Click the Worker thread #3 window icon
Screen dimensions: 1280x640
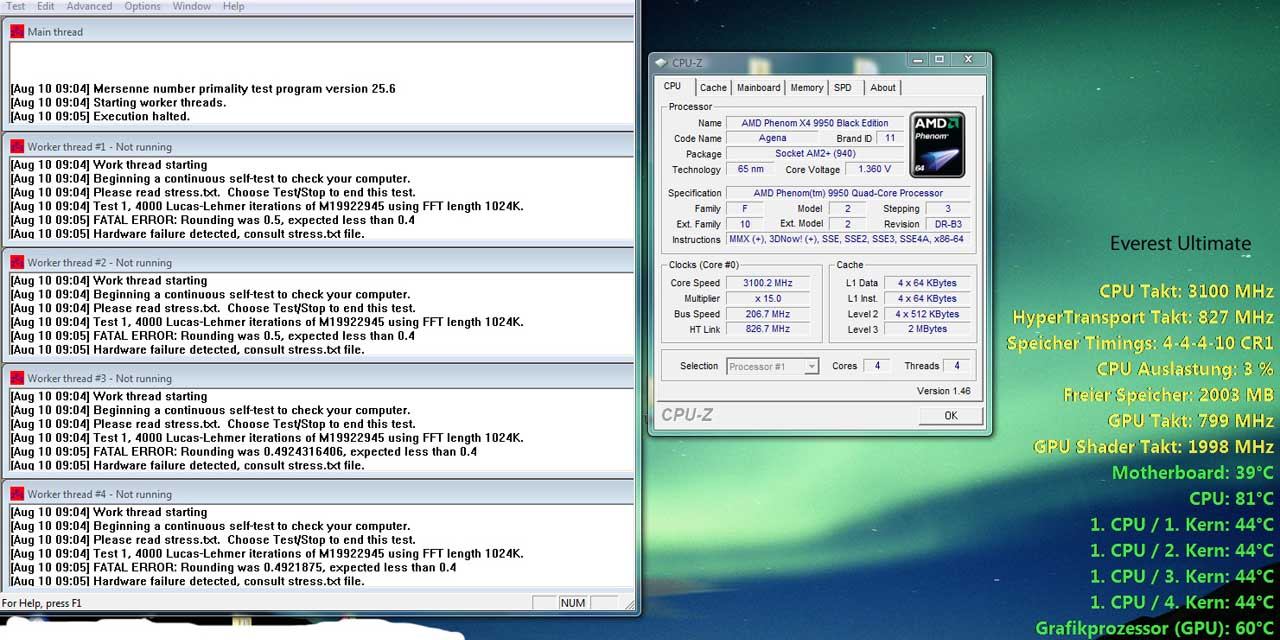pos(17,378)
